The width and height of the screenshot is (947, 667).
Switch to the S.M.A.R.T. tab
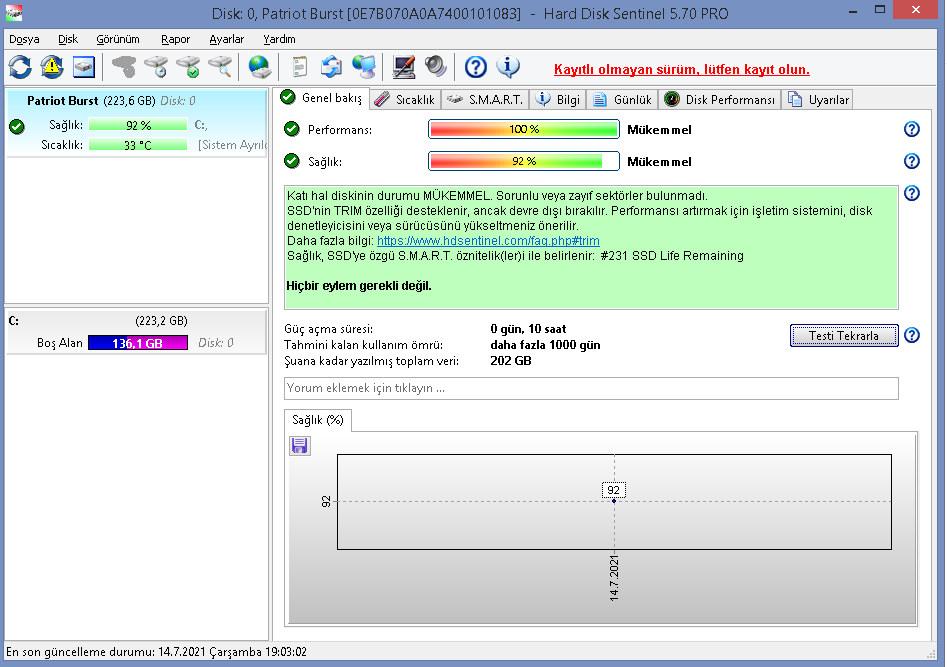coord(485,100)
